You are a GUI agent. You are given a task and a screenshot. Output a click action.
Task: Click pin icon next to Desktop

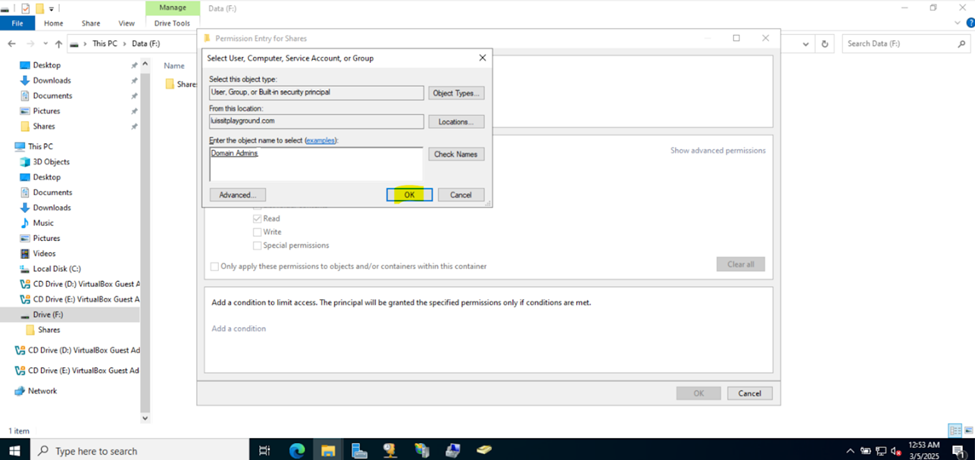134,65
